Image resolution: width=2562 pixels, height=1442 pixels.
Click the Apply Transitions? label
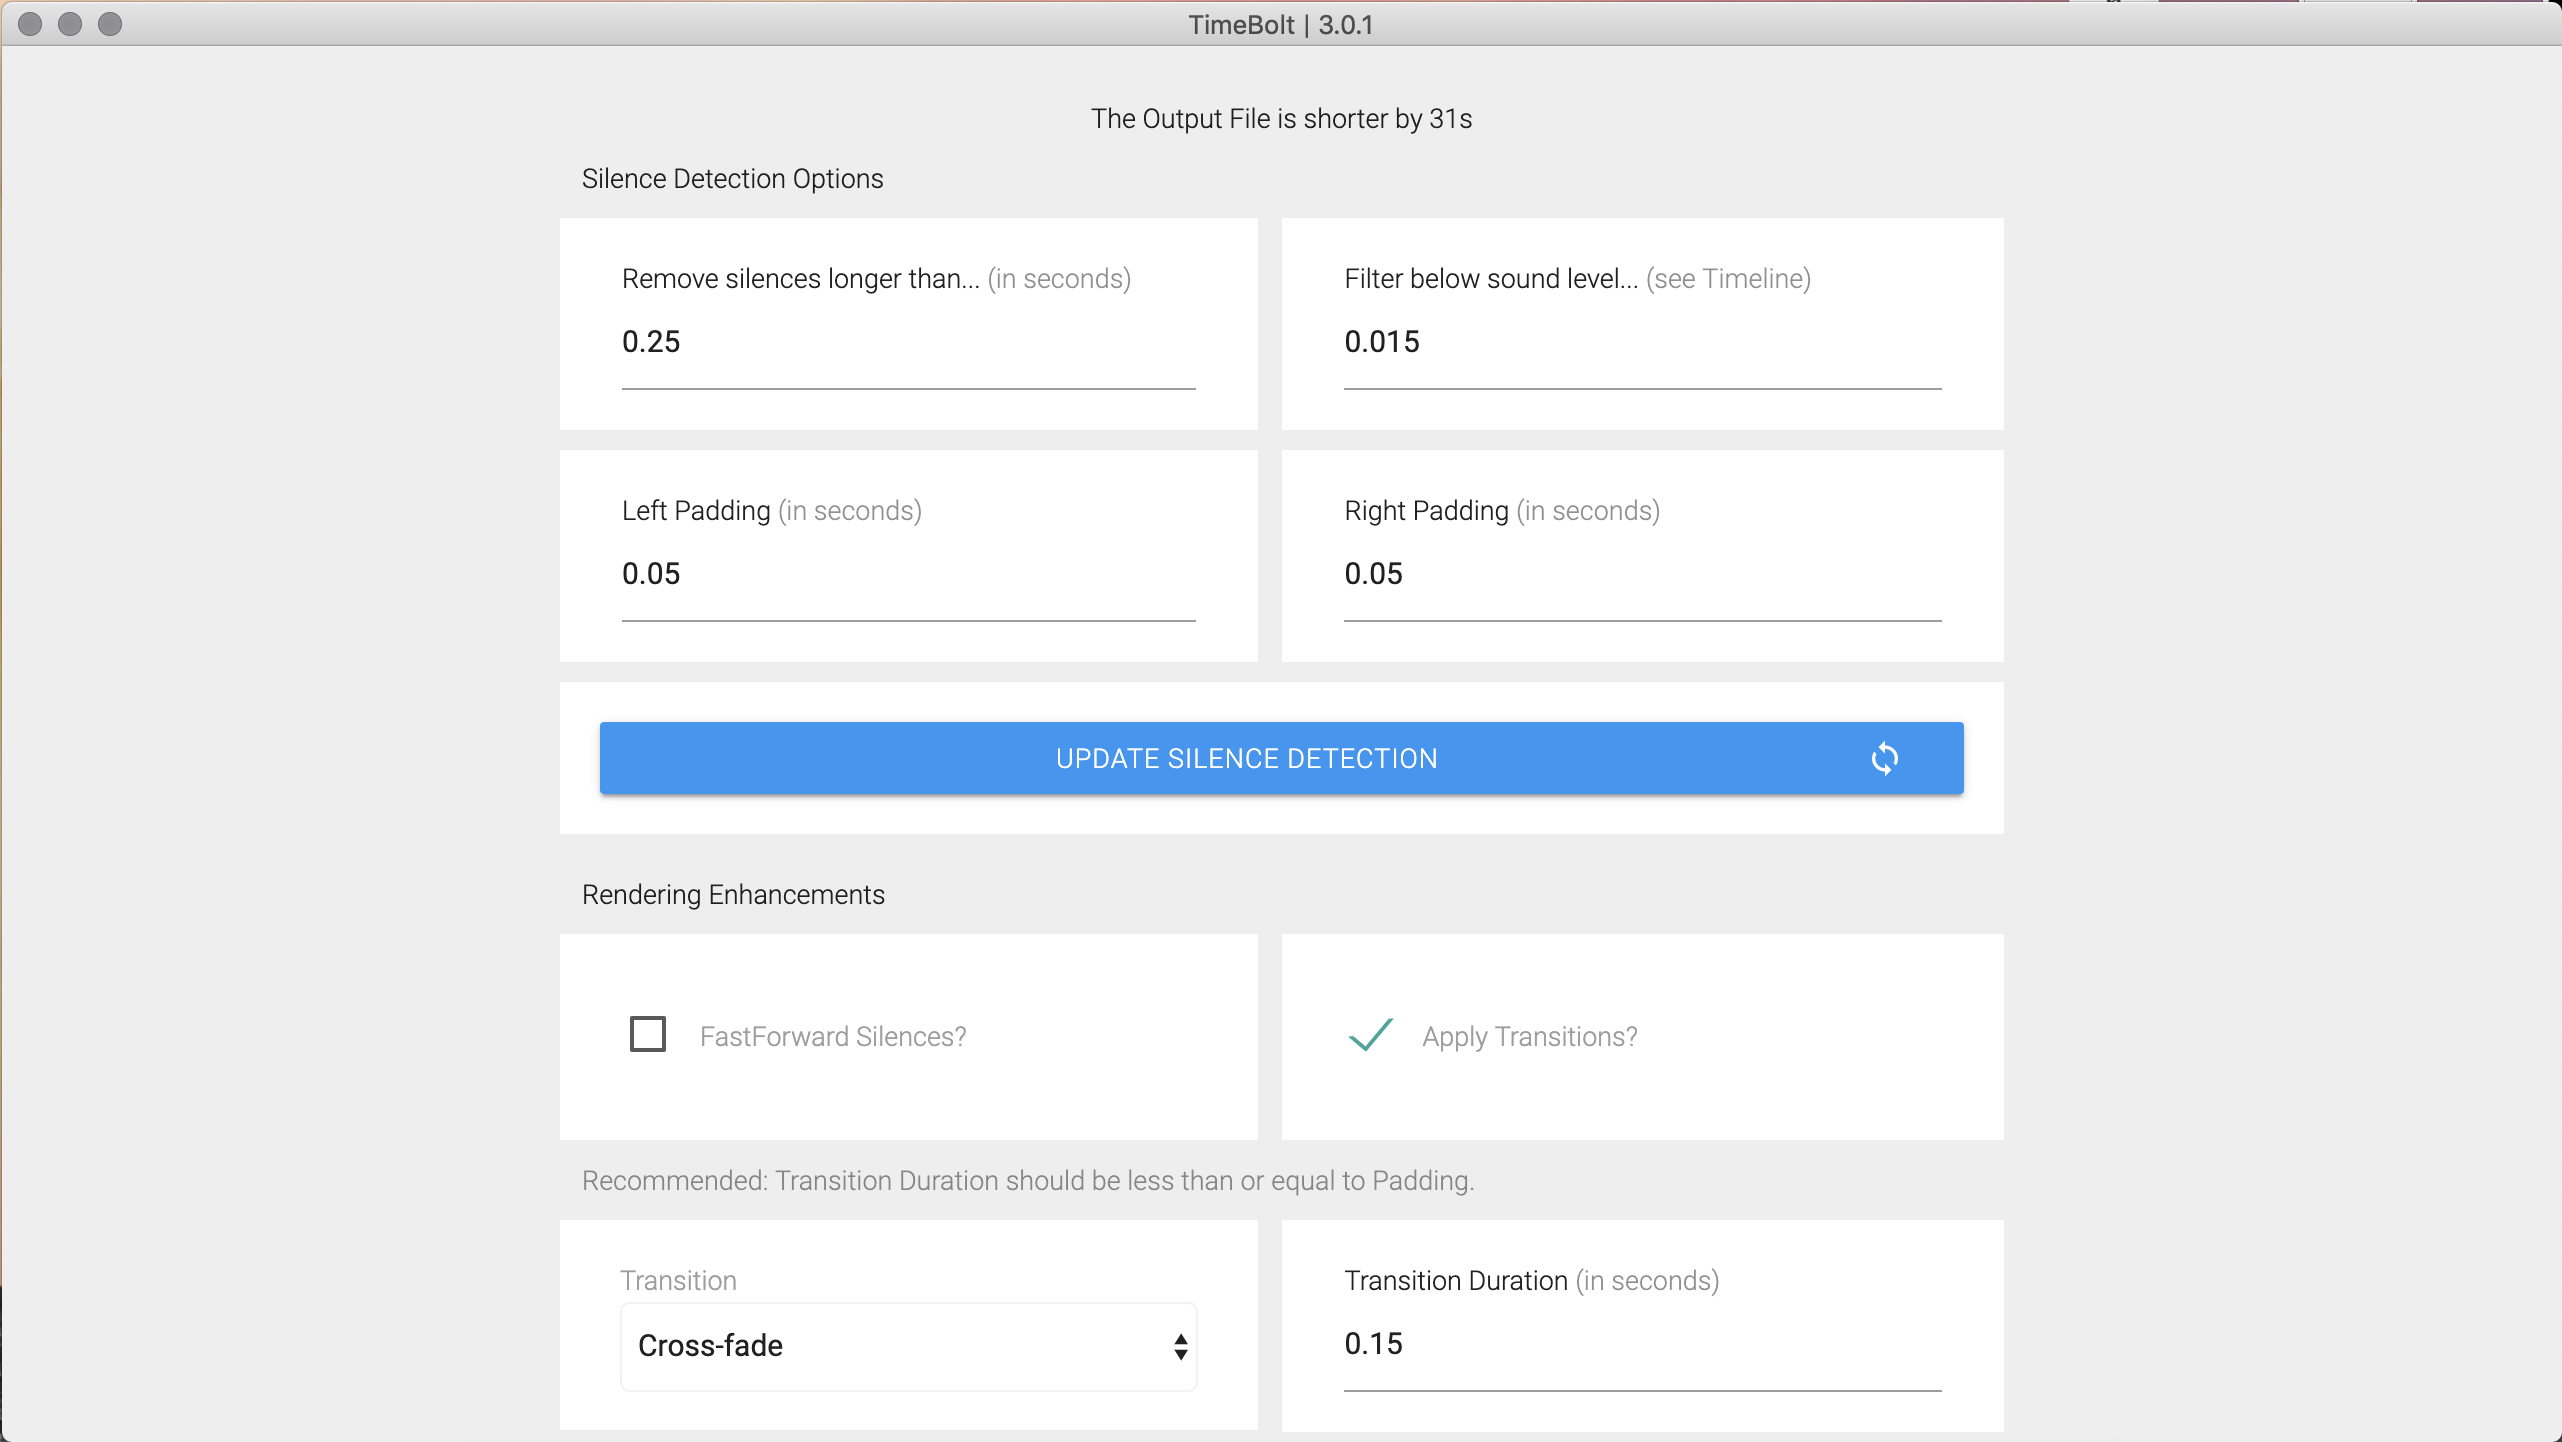click(1529, 1037)
